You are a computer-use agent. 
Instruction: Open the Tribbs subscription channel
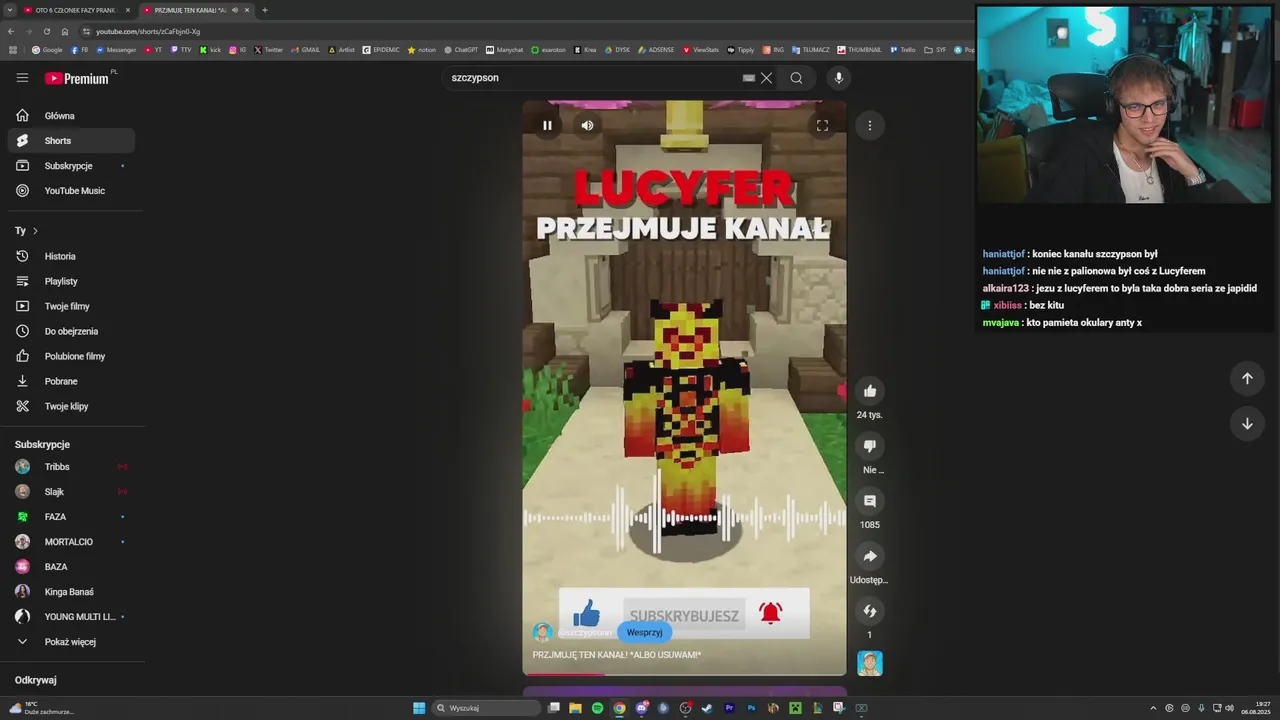pos(71,467)
